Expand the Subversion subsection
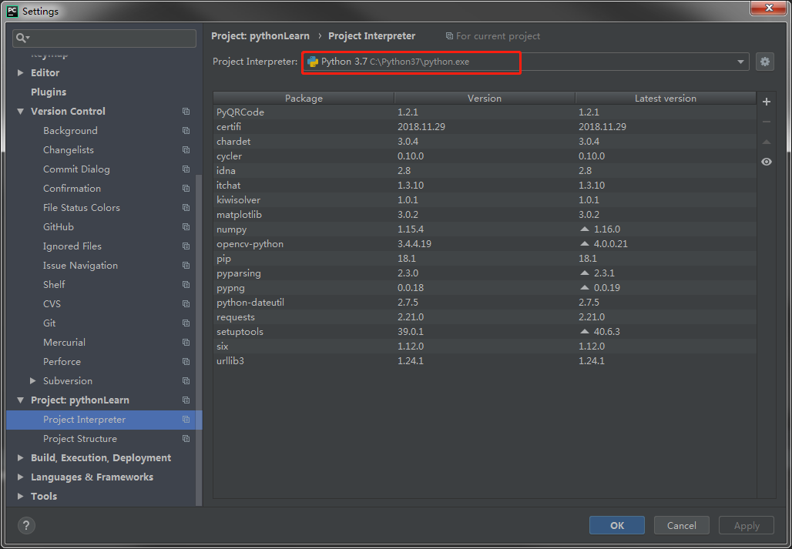Screen dimensions: 792x549 [x=33, y=381]
